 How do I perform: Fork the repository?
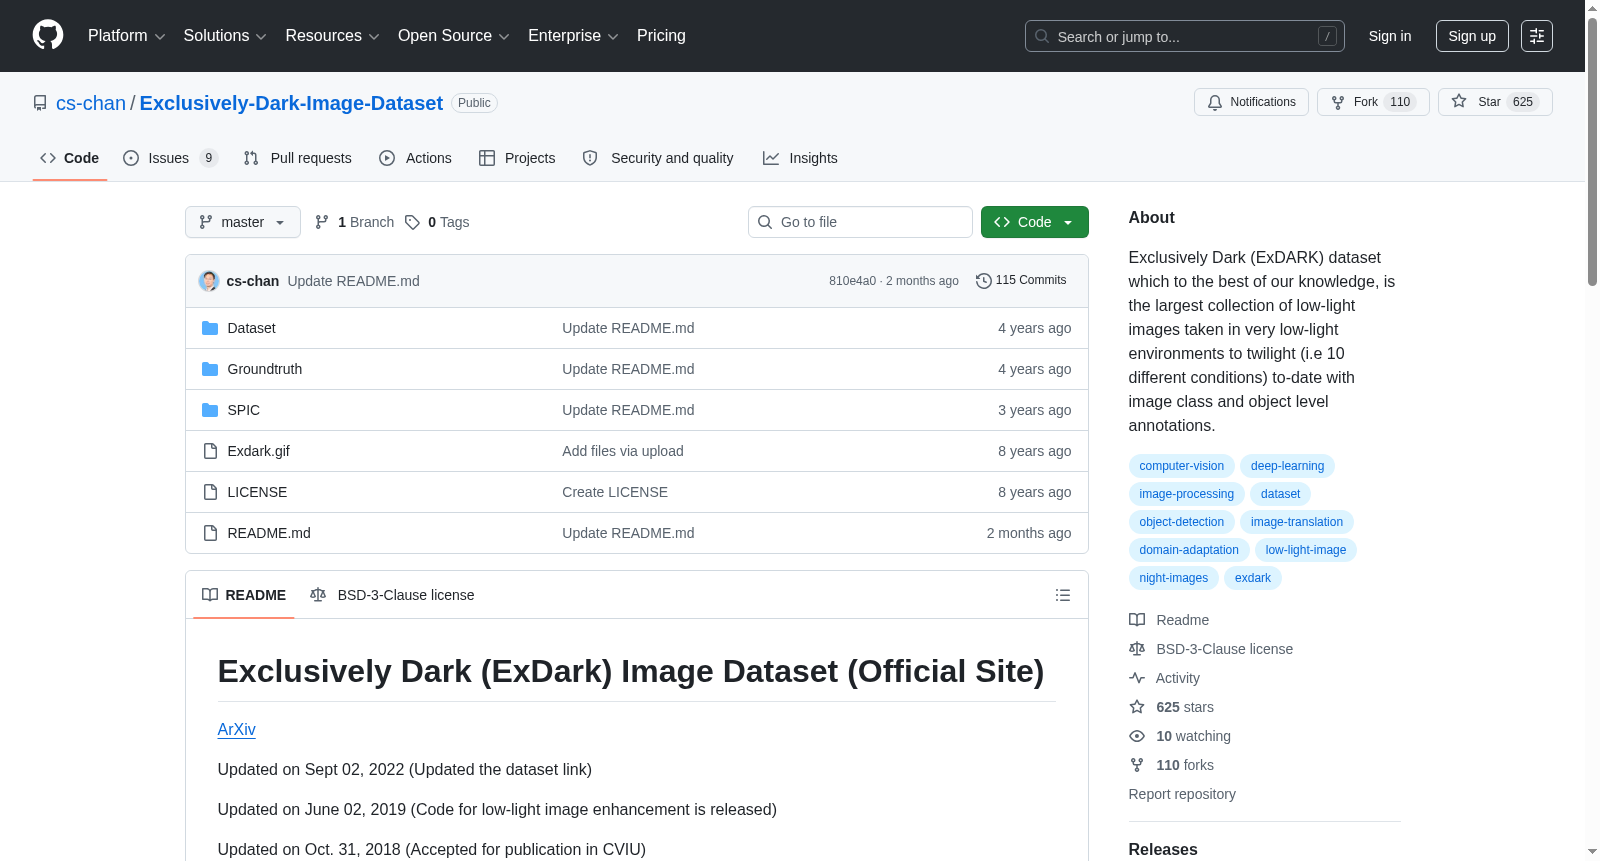[x=1373, y=102]
